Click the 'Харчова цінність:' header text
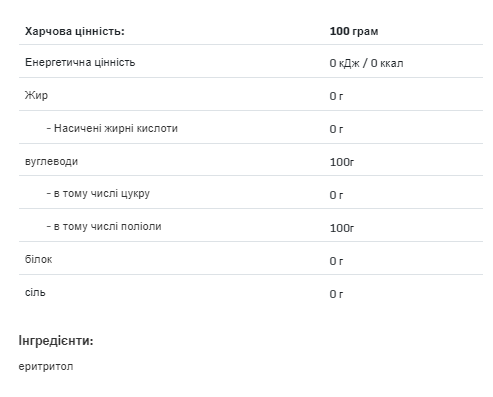Viewport: 493px width, 397px height. pyautogui.click(x=75, y=31)
